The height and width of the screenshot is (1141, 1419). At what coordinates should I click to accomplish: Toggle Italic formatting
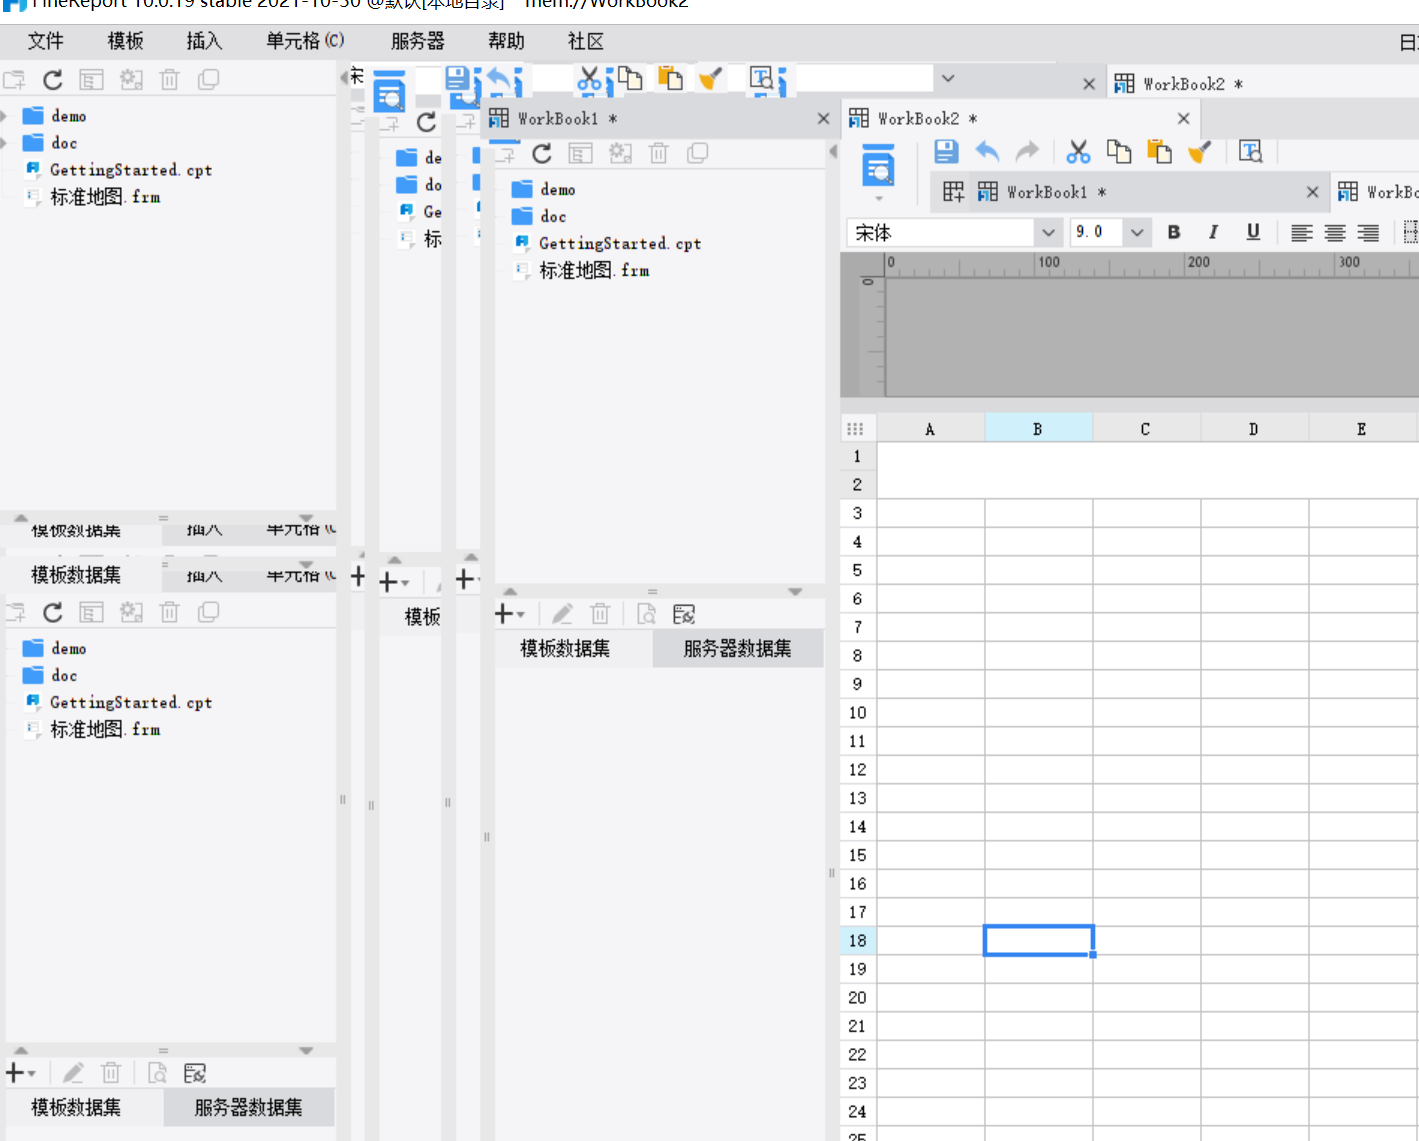1213,232
